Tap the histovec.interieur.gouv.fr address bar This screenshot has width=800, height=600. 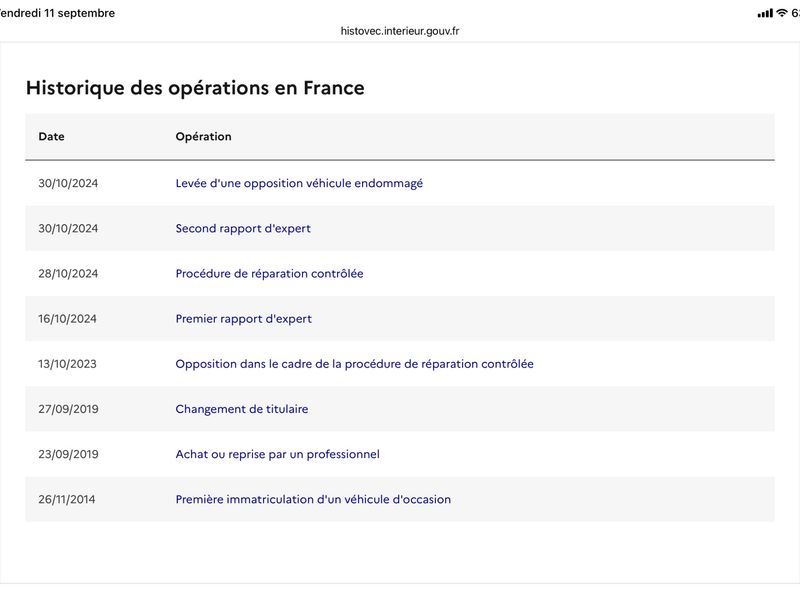pos(399,31)
